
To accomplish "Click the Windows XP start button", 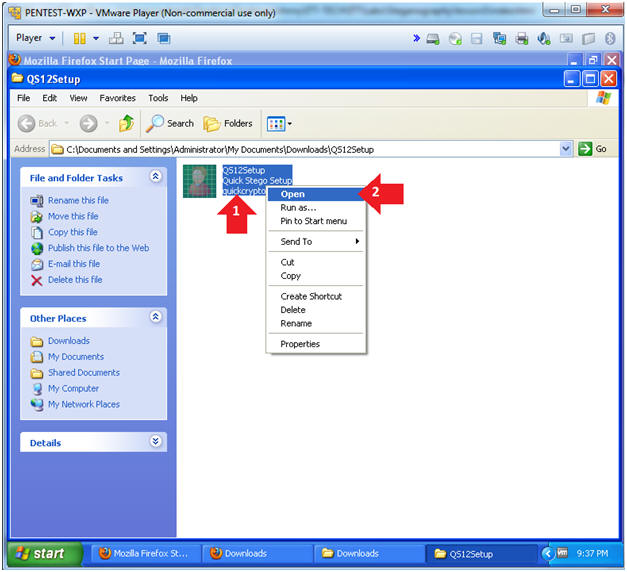I will (45, 554).
